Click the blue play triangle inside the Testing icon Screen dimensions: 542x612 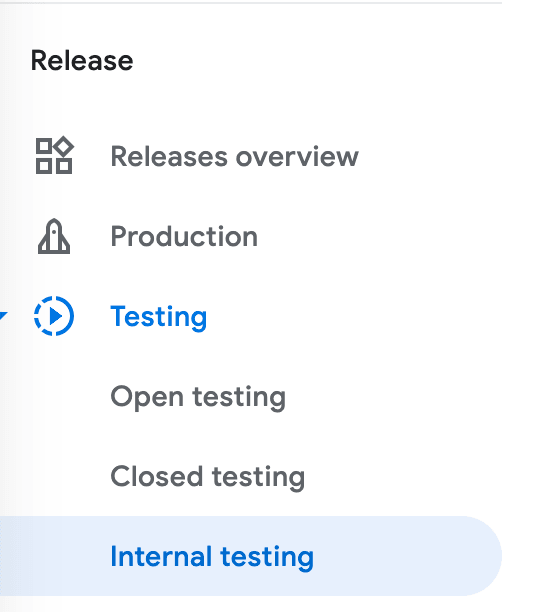[x=56, y=316]
